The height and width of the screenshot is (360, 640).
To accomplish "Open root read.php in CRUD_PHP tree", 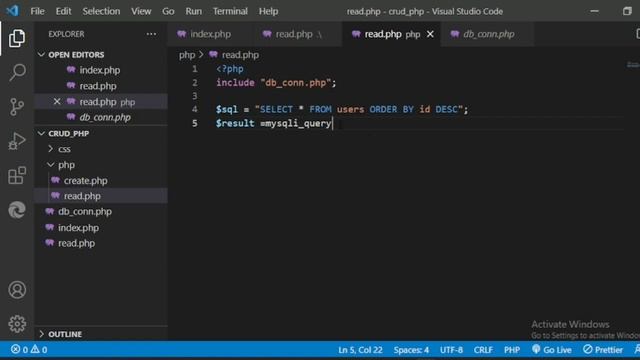I will point(101,243).
